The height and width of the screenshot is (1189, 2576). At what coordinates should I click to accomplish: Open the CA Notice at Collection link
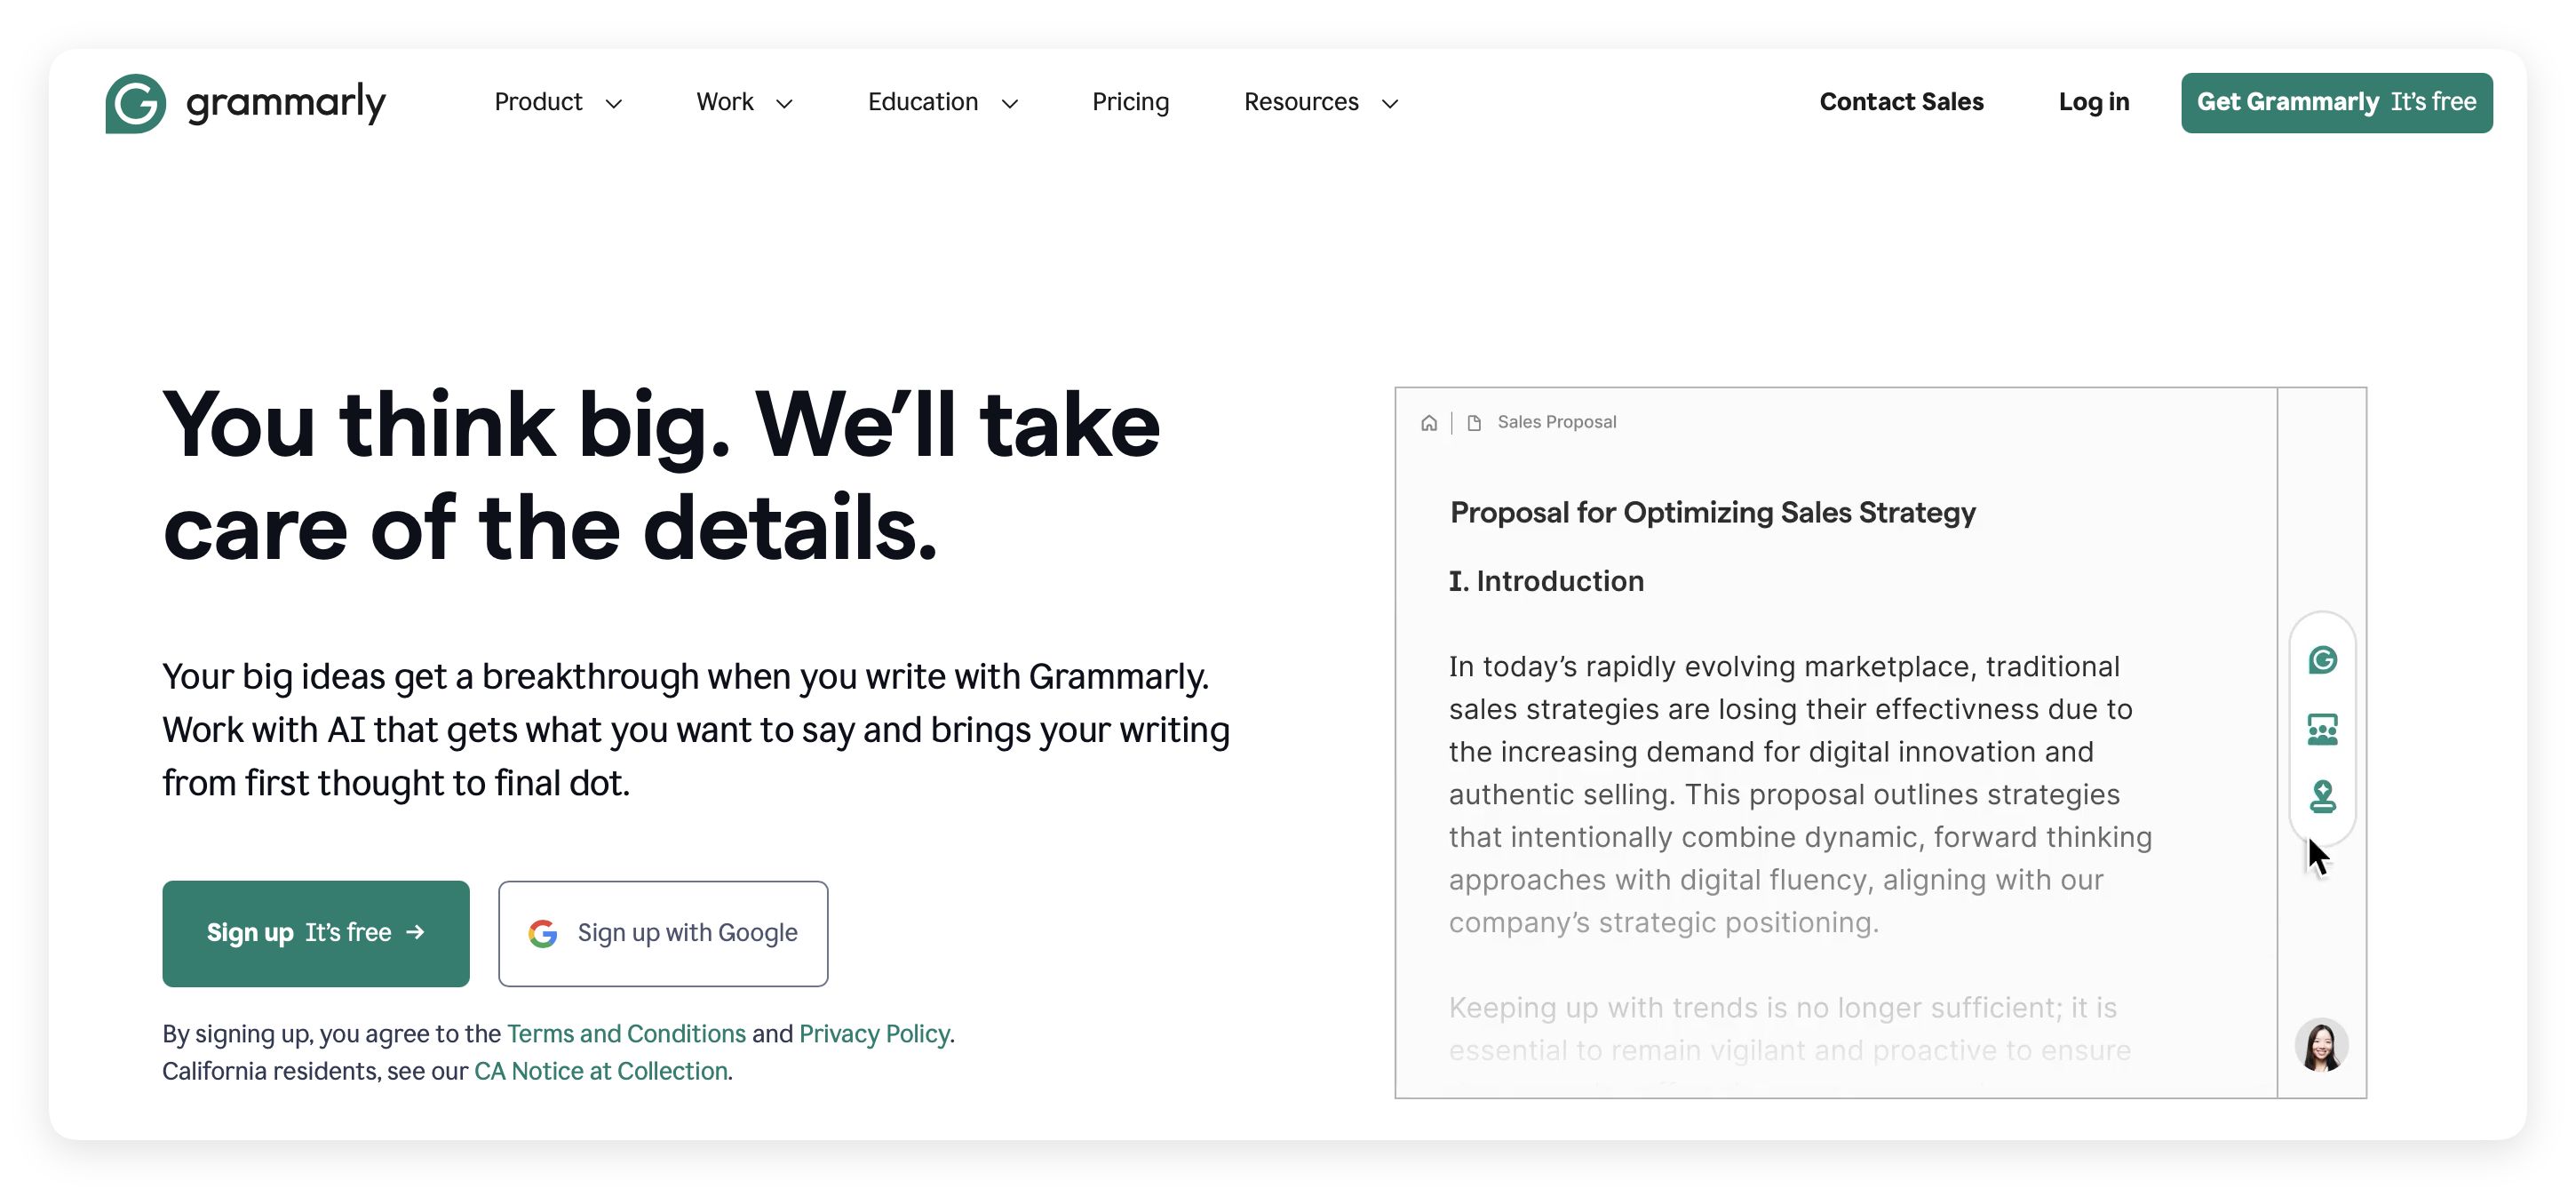[600, 1071]
